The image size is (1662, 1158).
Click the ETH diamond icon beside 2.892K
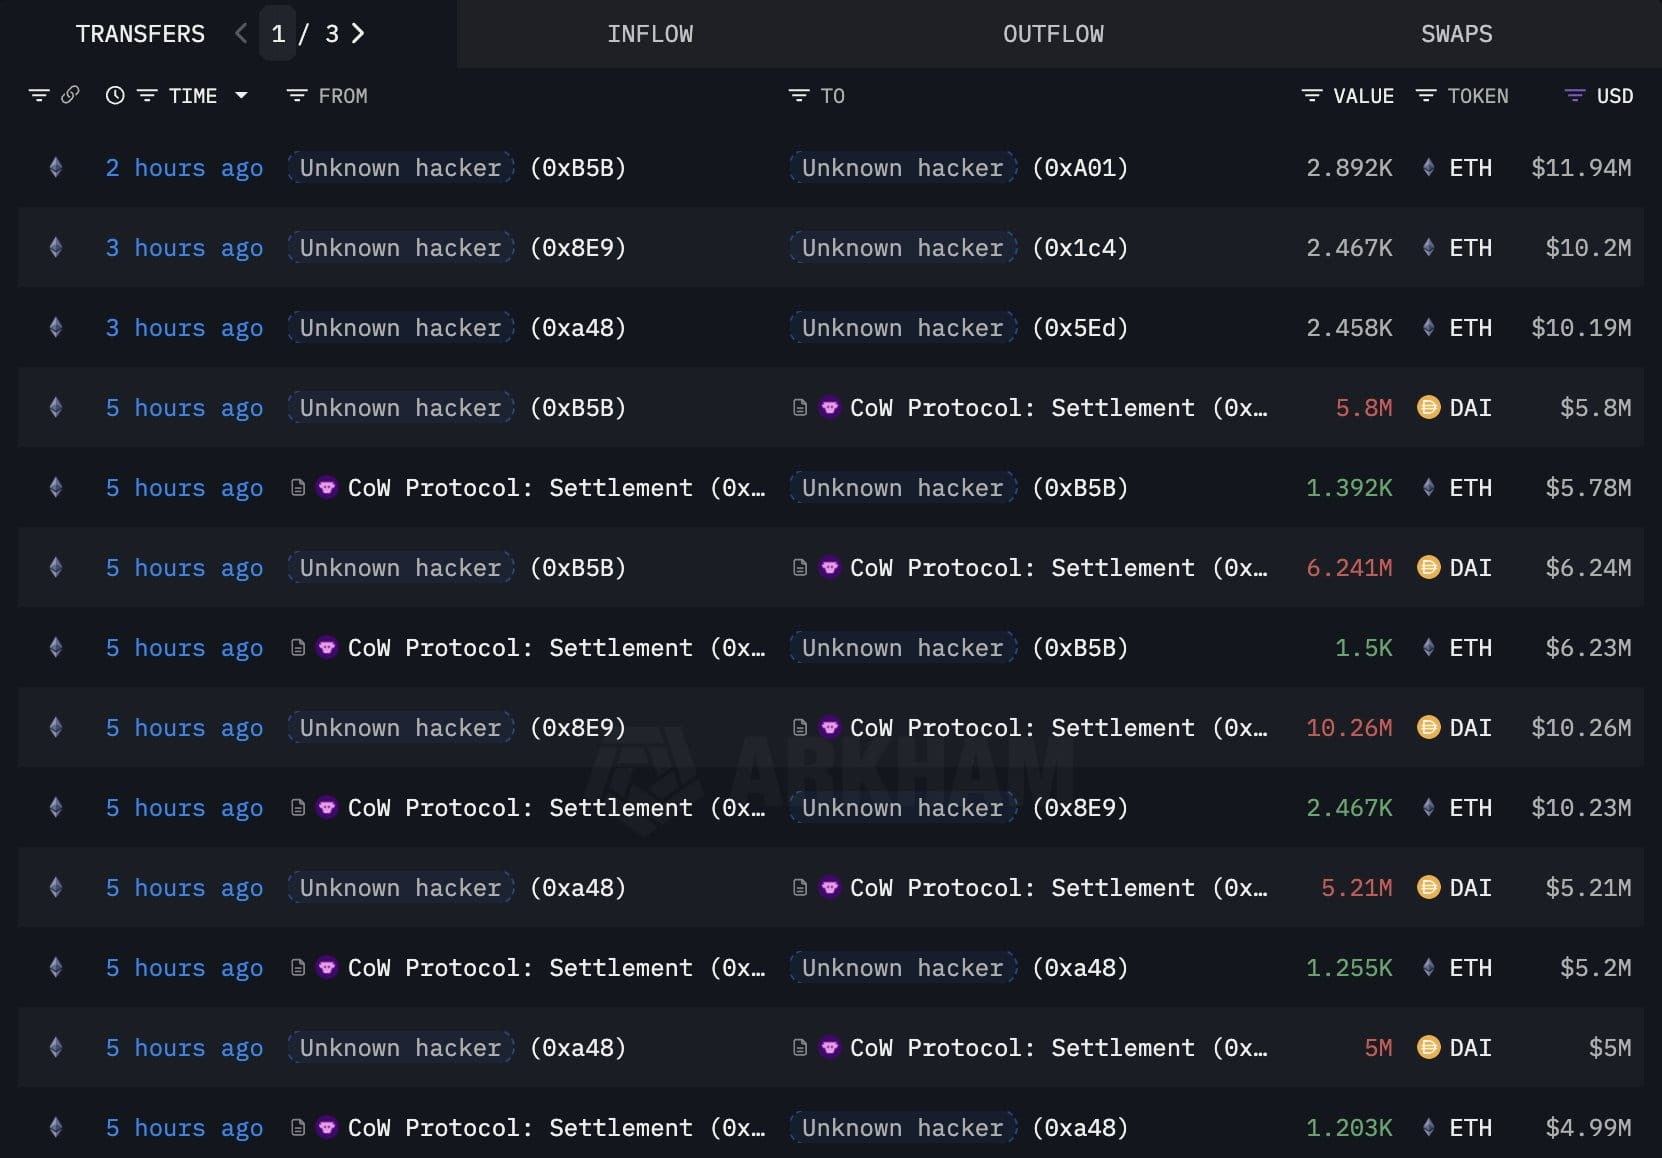click(x=1428, y=168)
